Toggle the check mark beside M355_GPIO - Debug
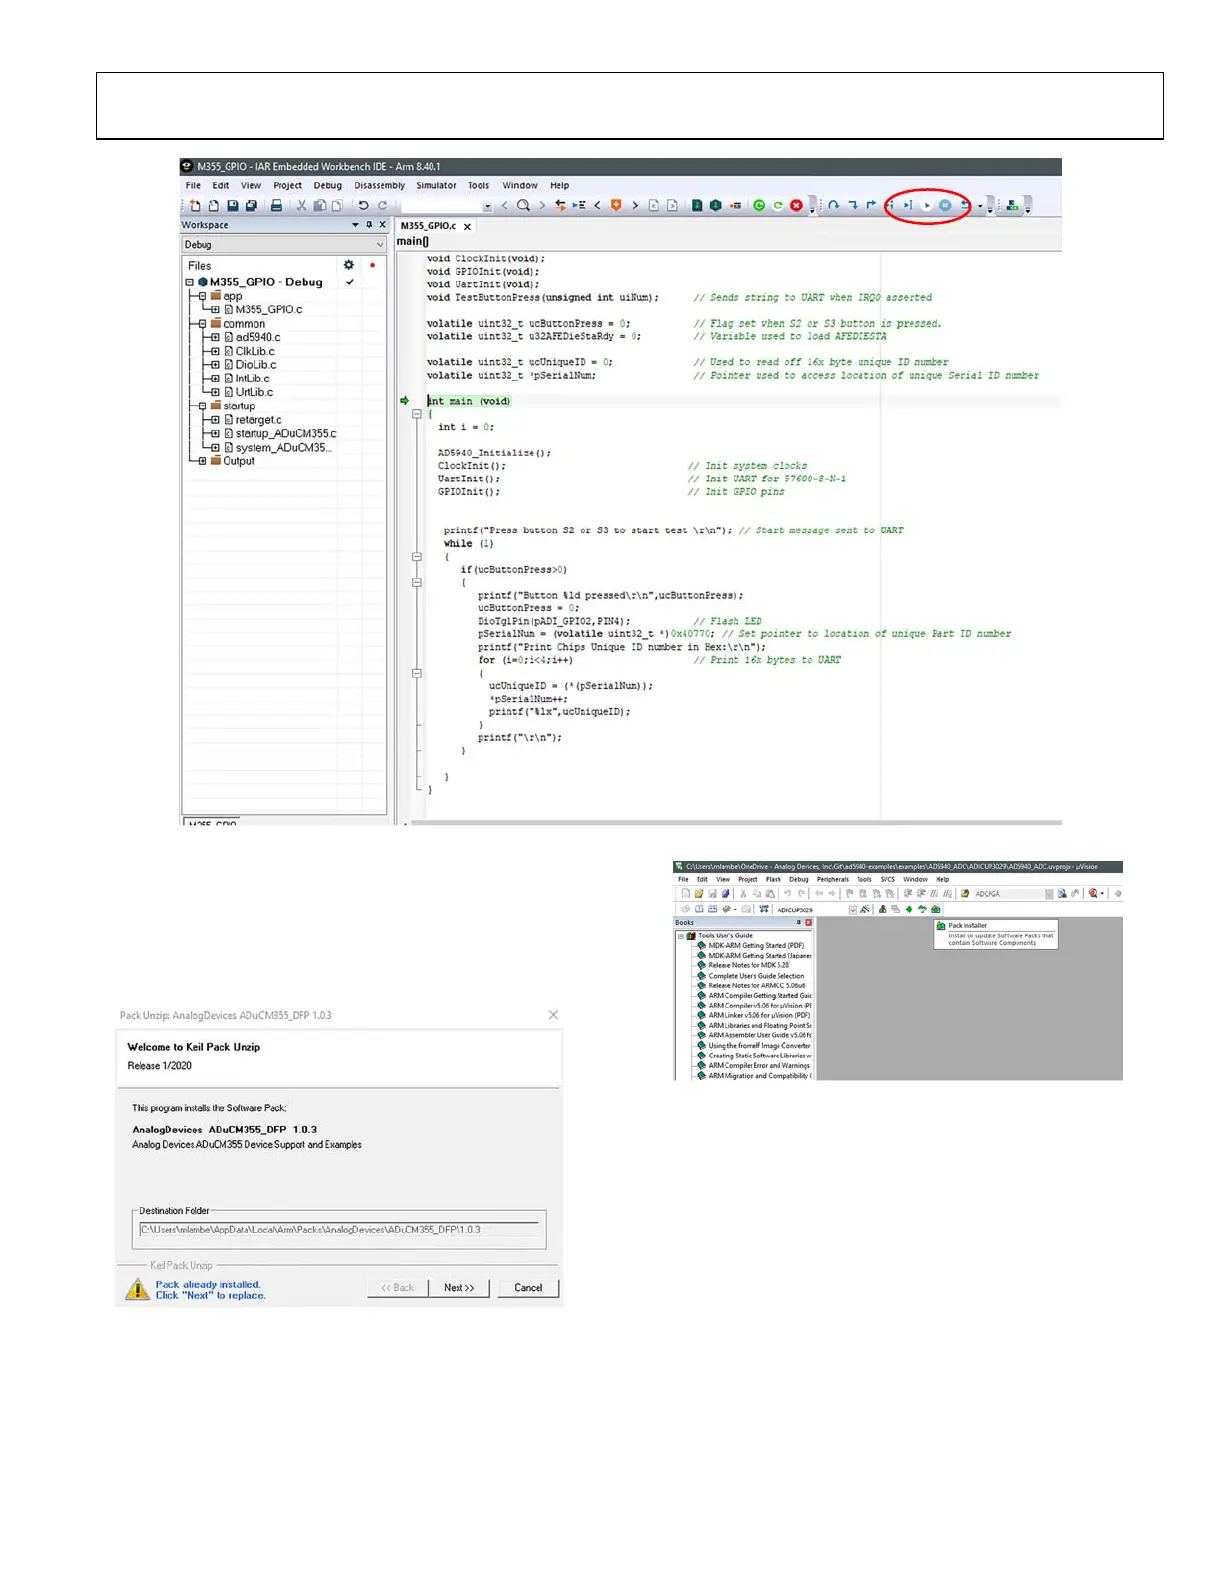This screenshot has width=1224, height=1584. tap(350, 282)
